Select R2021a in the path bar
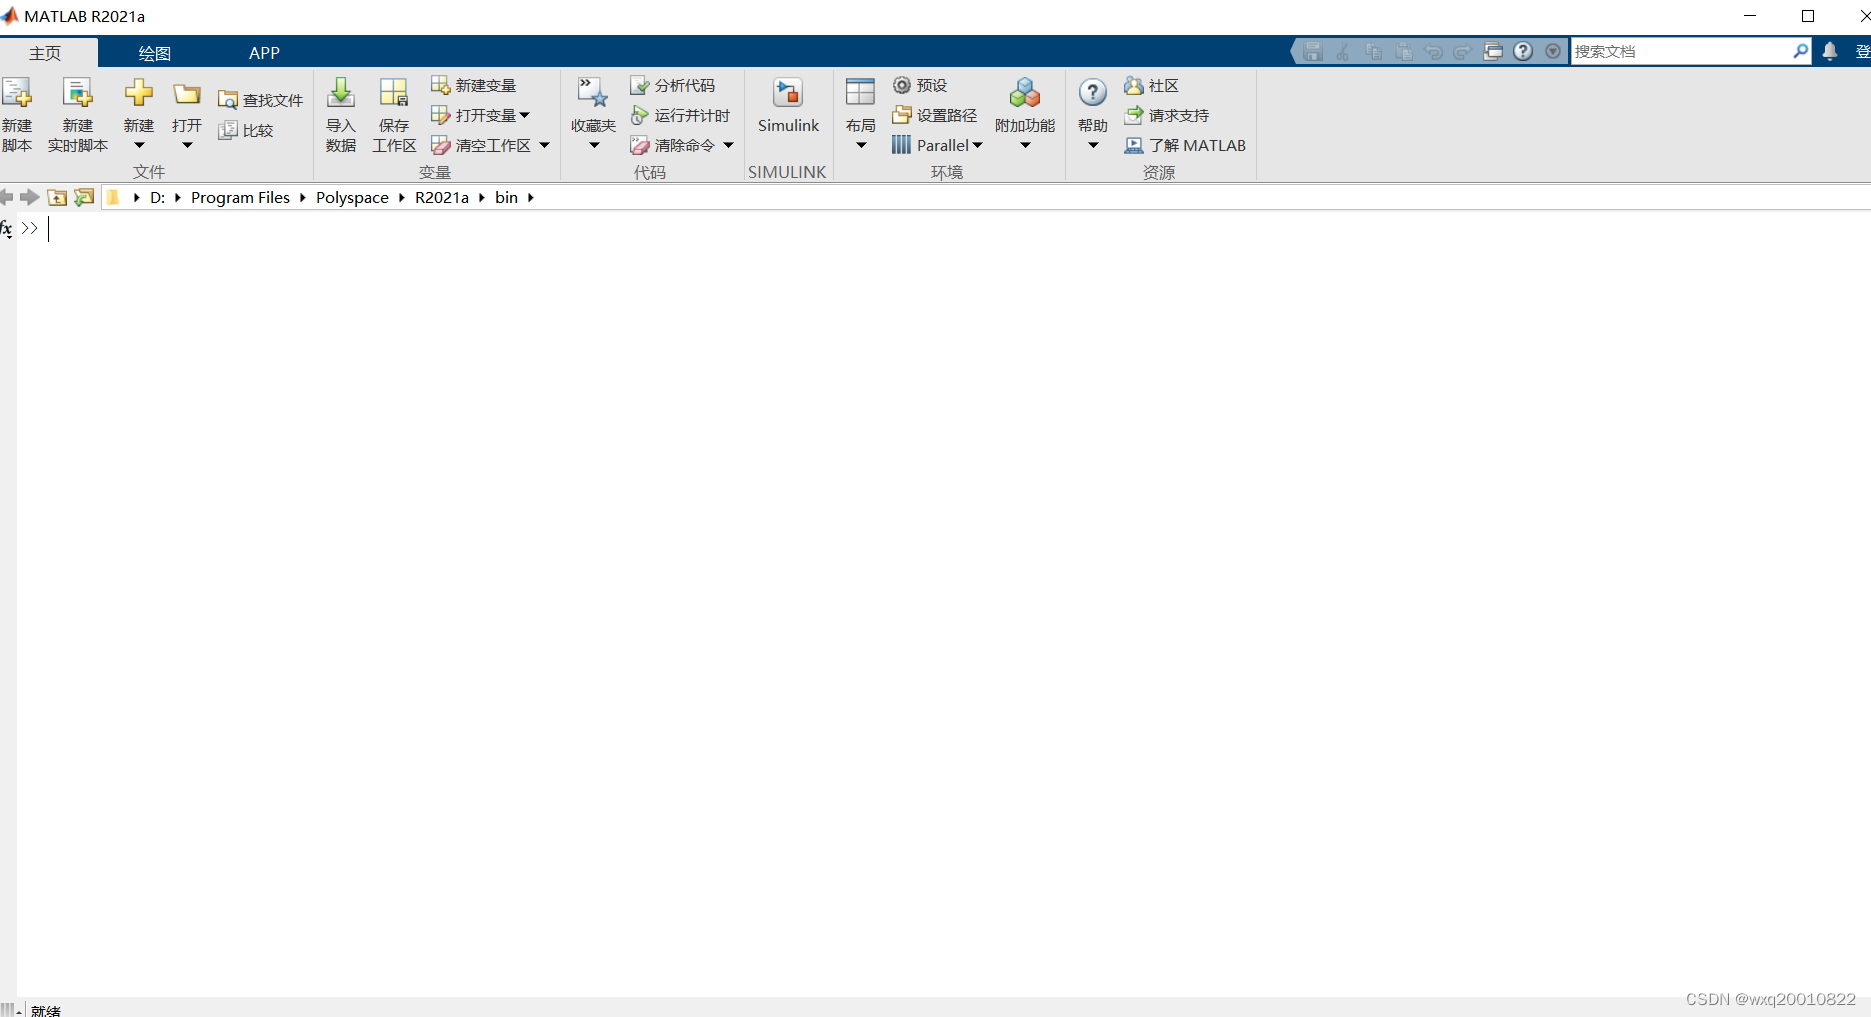 [x=442, y=197]
